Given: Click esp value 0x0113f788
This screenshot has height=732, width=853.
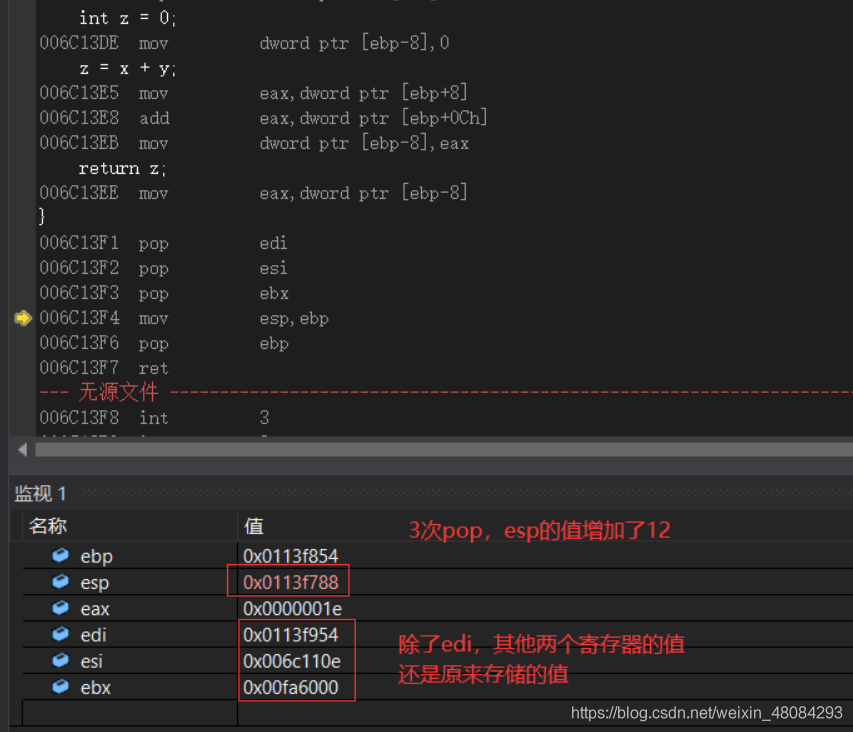Looking at the screenshot, I should coord(290,582).
